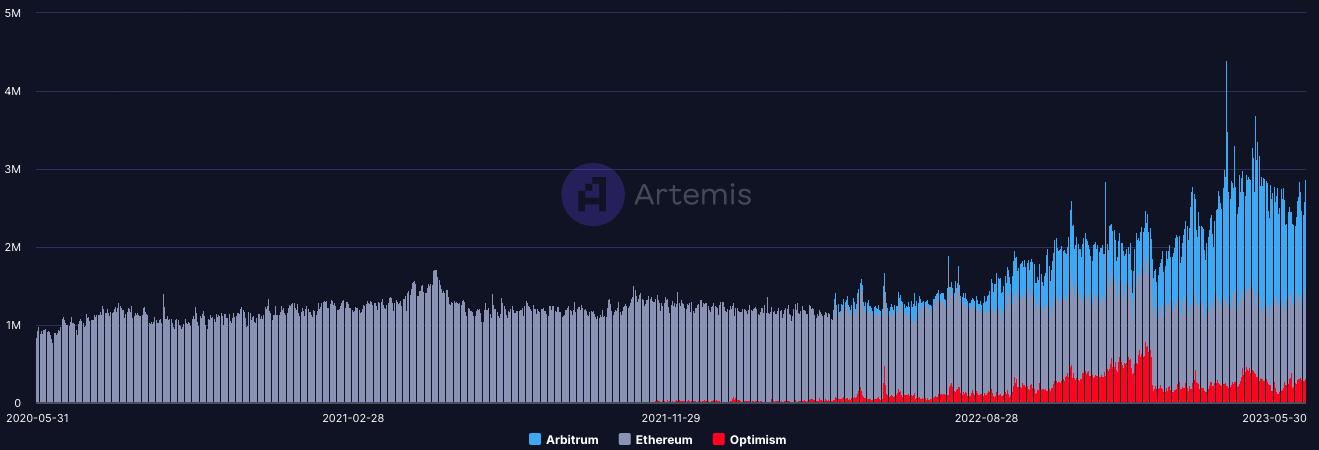
Task: Click the red Optimism legend swatch
Action: (719, 440)
